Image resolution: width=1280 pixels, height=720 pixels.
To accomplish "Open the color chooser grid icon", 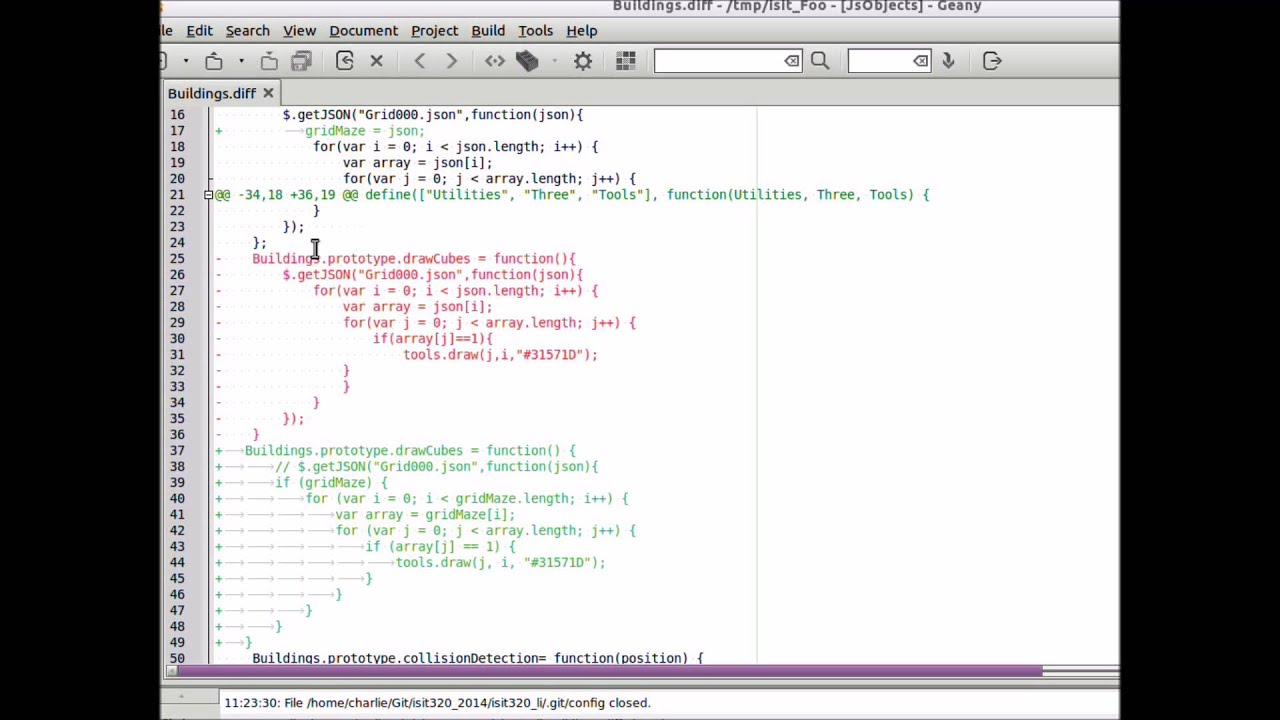I will click(626, 62).
